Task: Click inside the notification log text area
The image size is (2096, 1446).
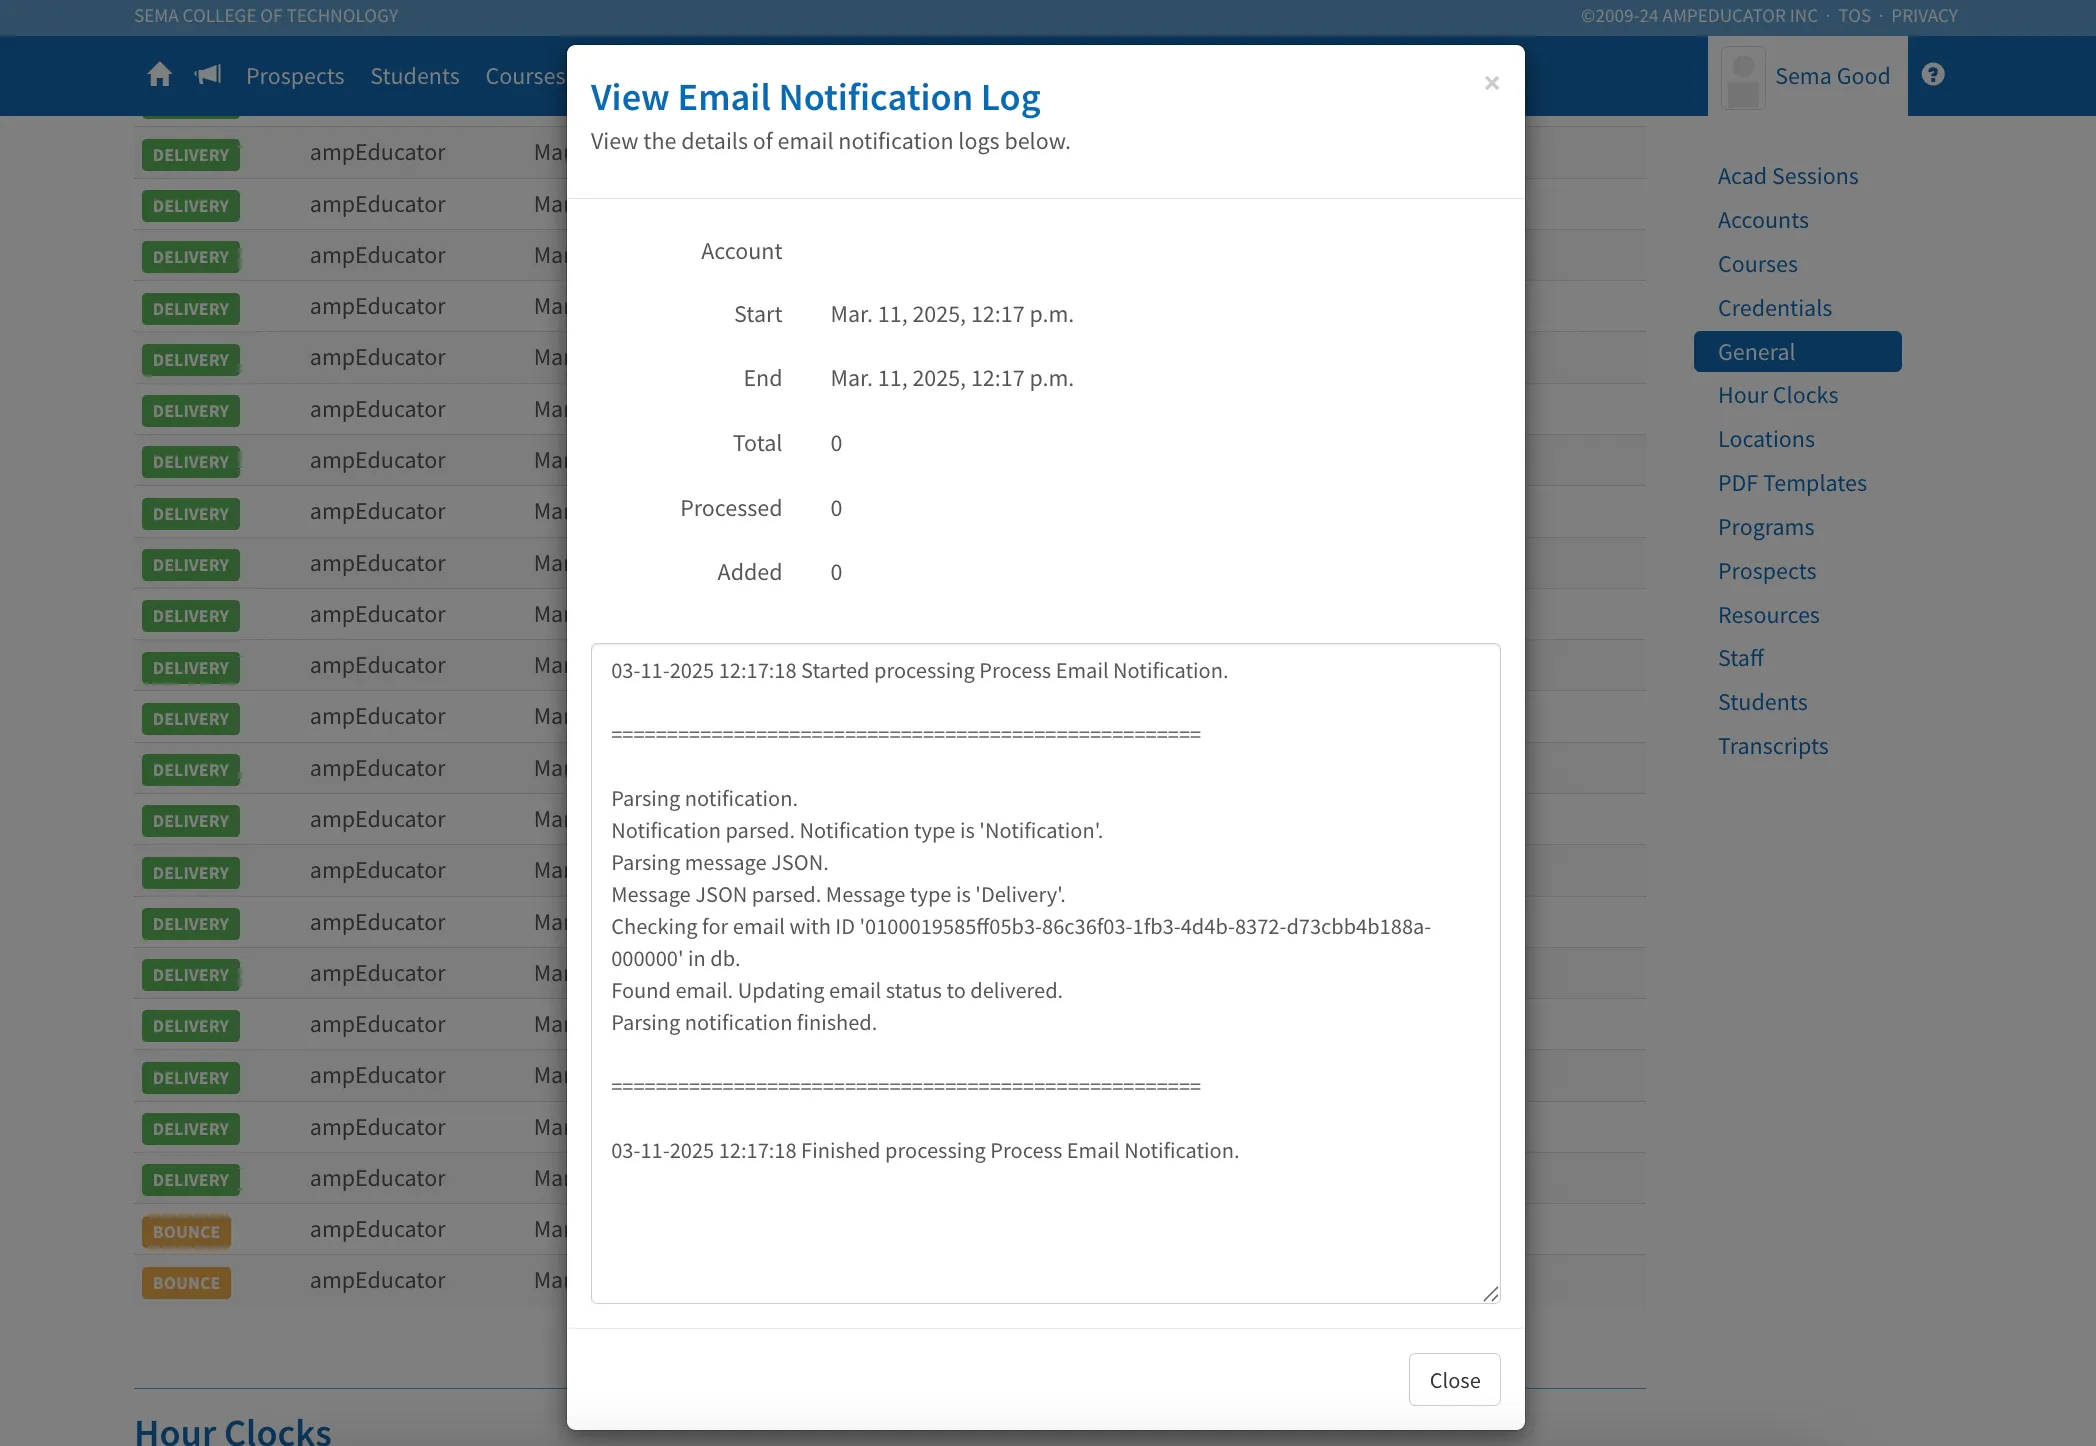Action: click(x=1045, y=973)
